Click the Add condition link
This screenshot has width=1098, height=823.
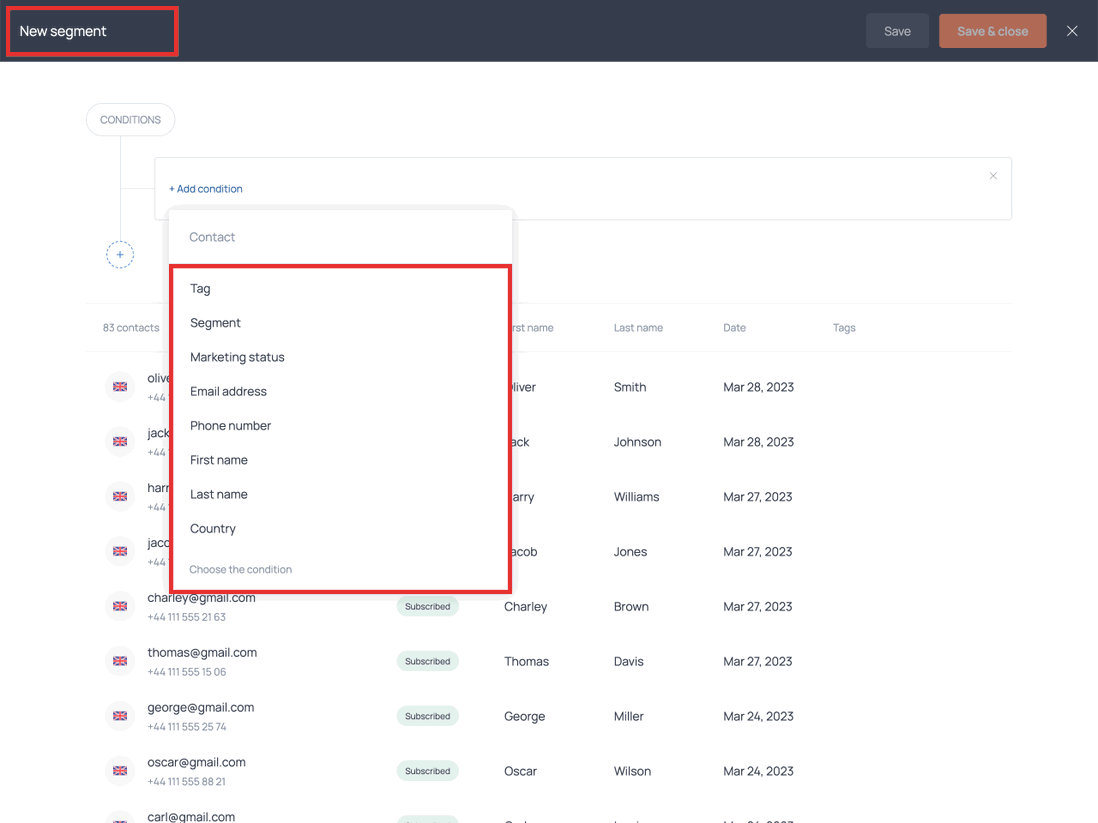click(x=206, y=188)
